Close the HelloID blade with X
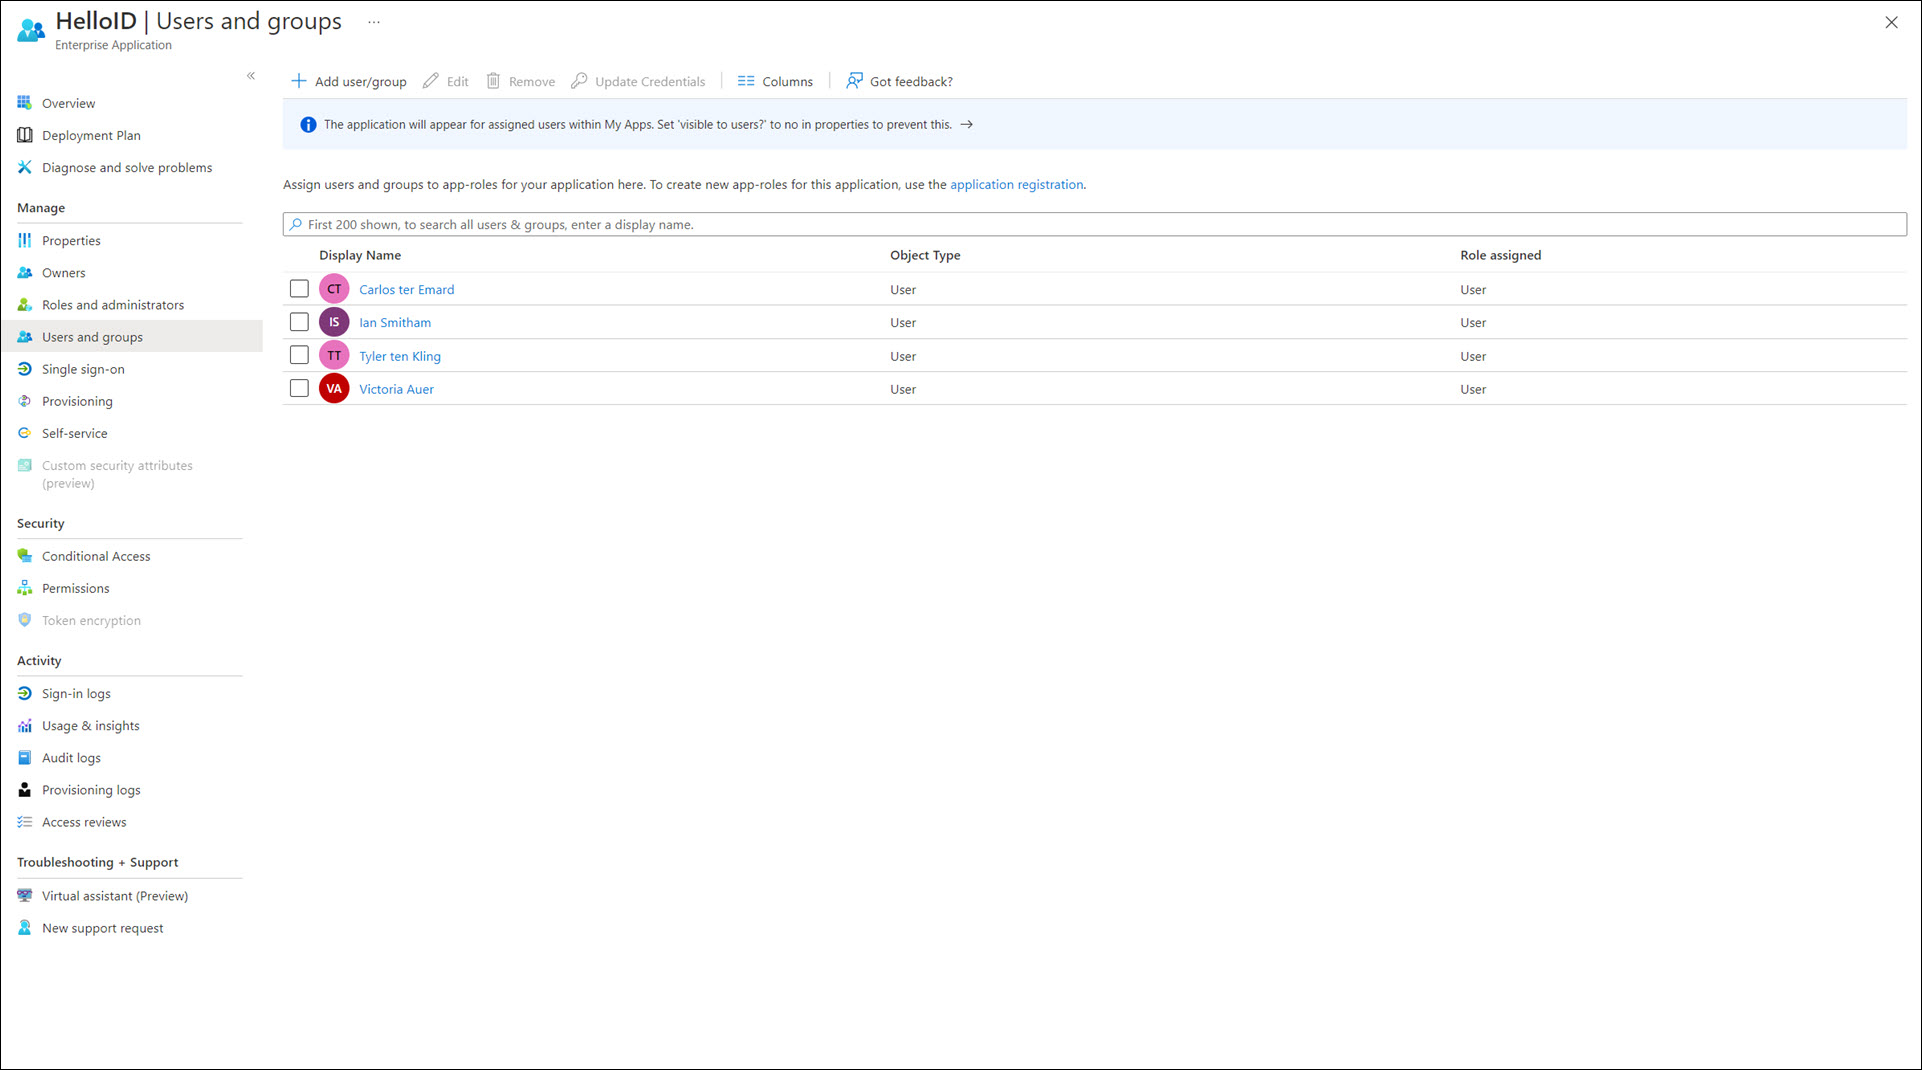 1891,22
